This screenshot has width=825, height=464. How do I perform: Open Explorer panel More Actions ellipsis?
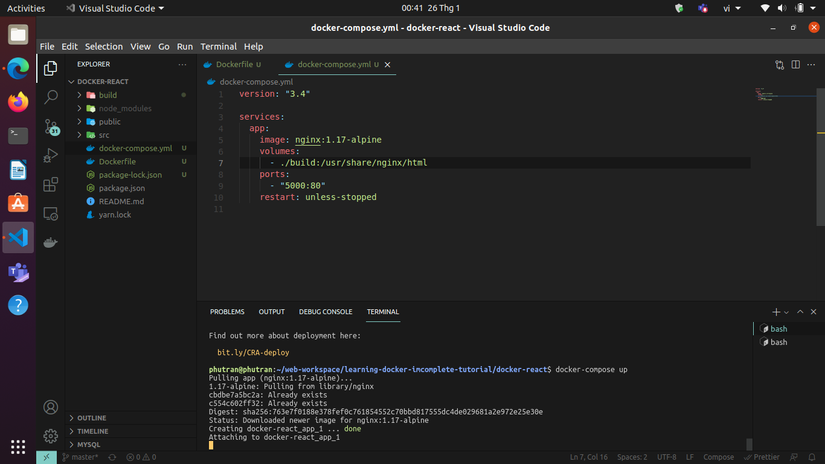(182, 64)
